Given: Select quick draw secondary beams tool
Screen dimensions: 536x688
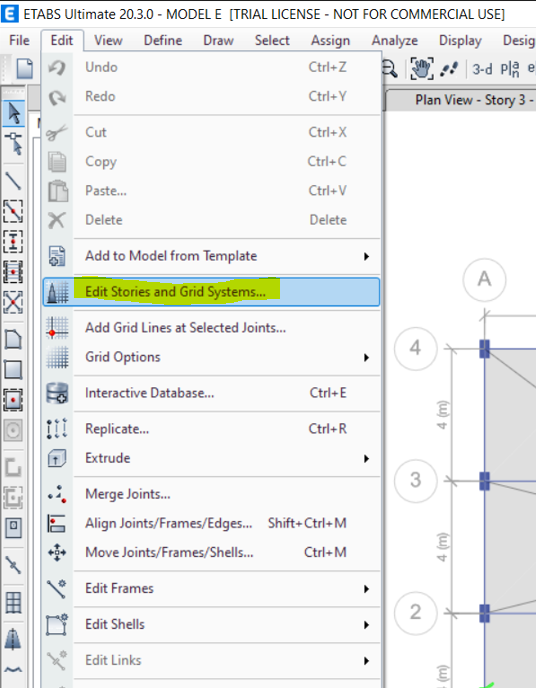Looking at the screenshot, I should [13, 272].
